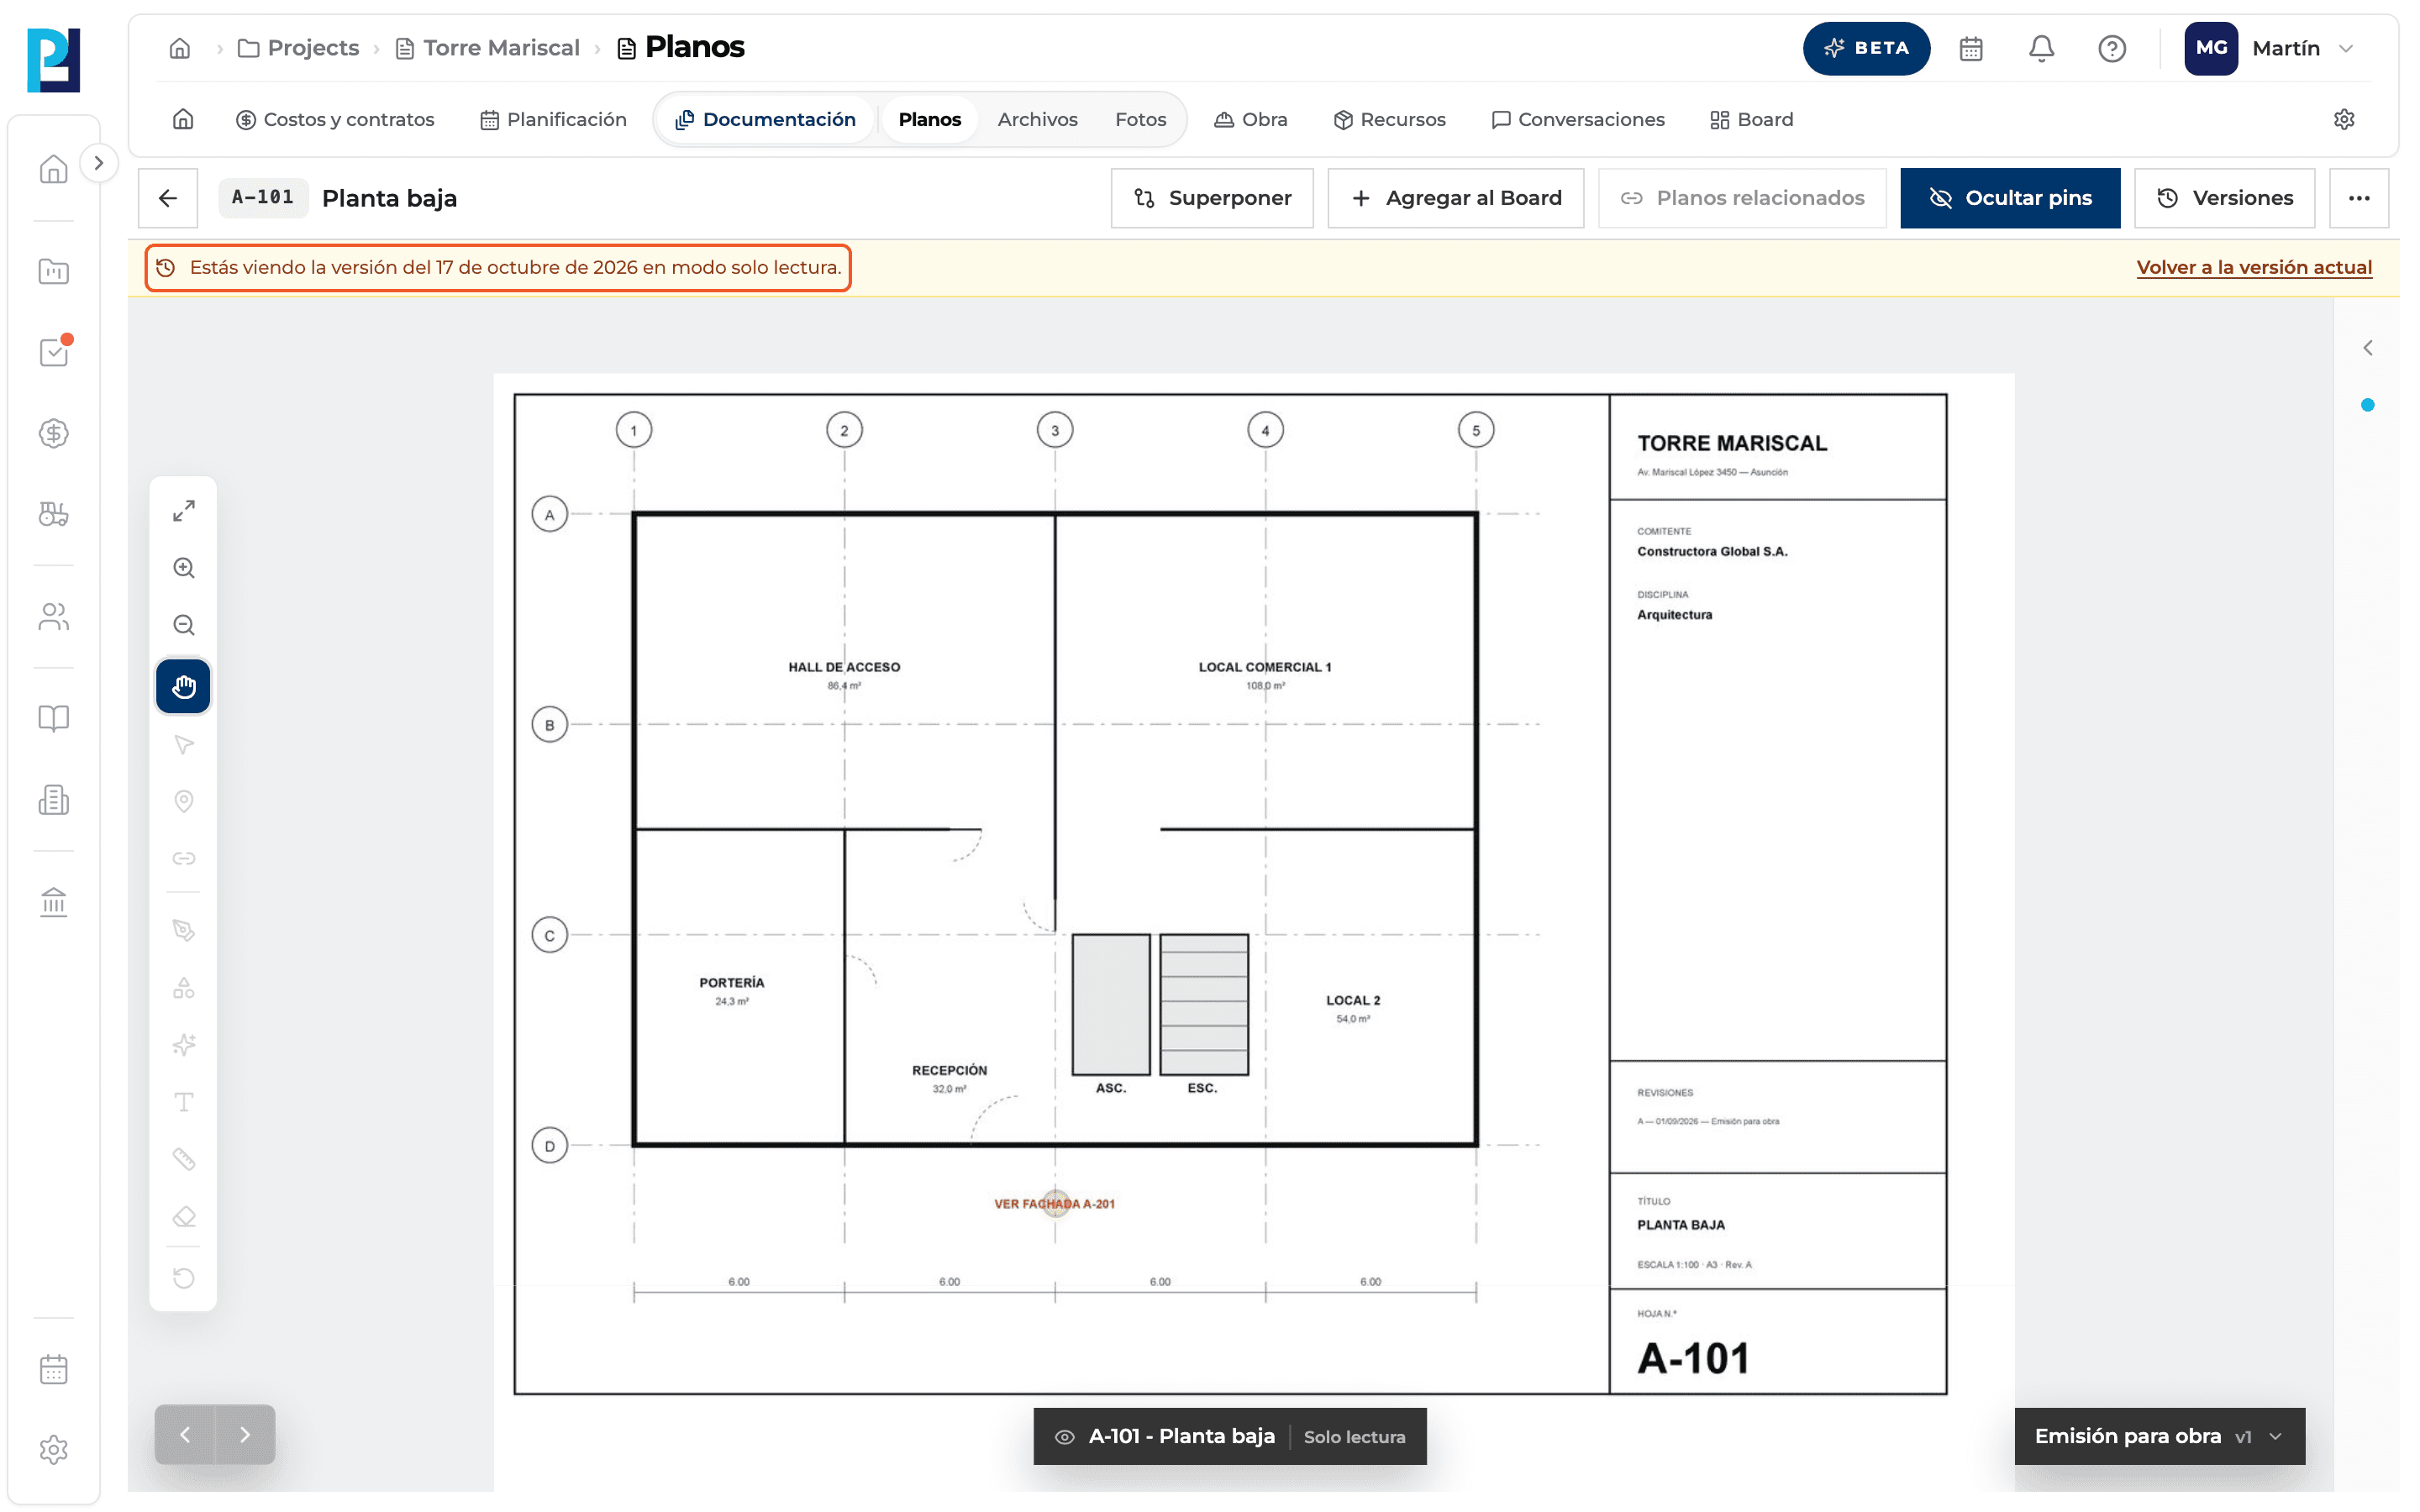Click the zoom in magnifier tool
Image resolution: width=2420 pixels, height=1512 pixels.
(x=183, y=568)
